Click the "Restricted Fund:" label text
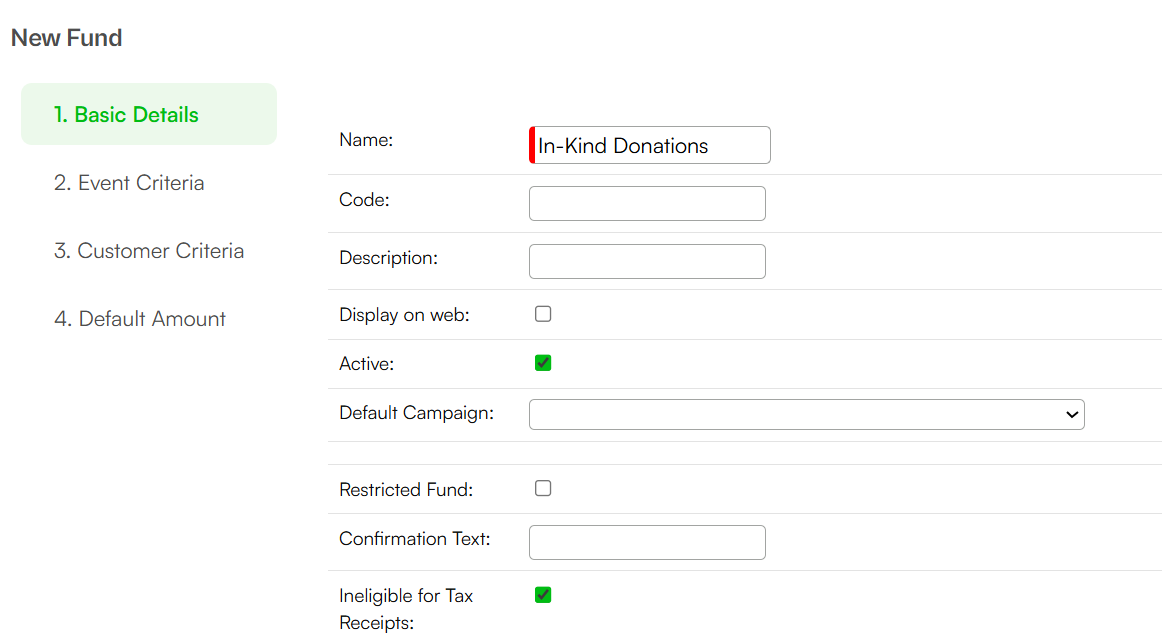Viewport: 1162px width, 642px height. tap(406, 490)
